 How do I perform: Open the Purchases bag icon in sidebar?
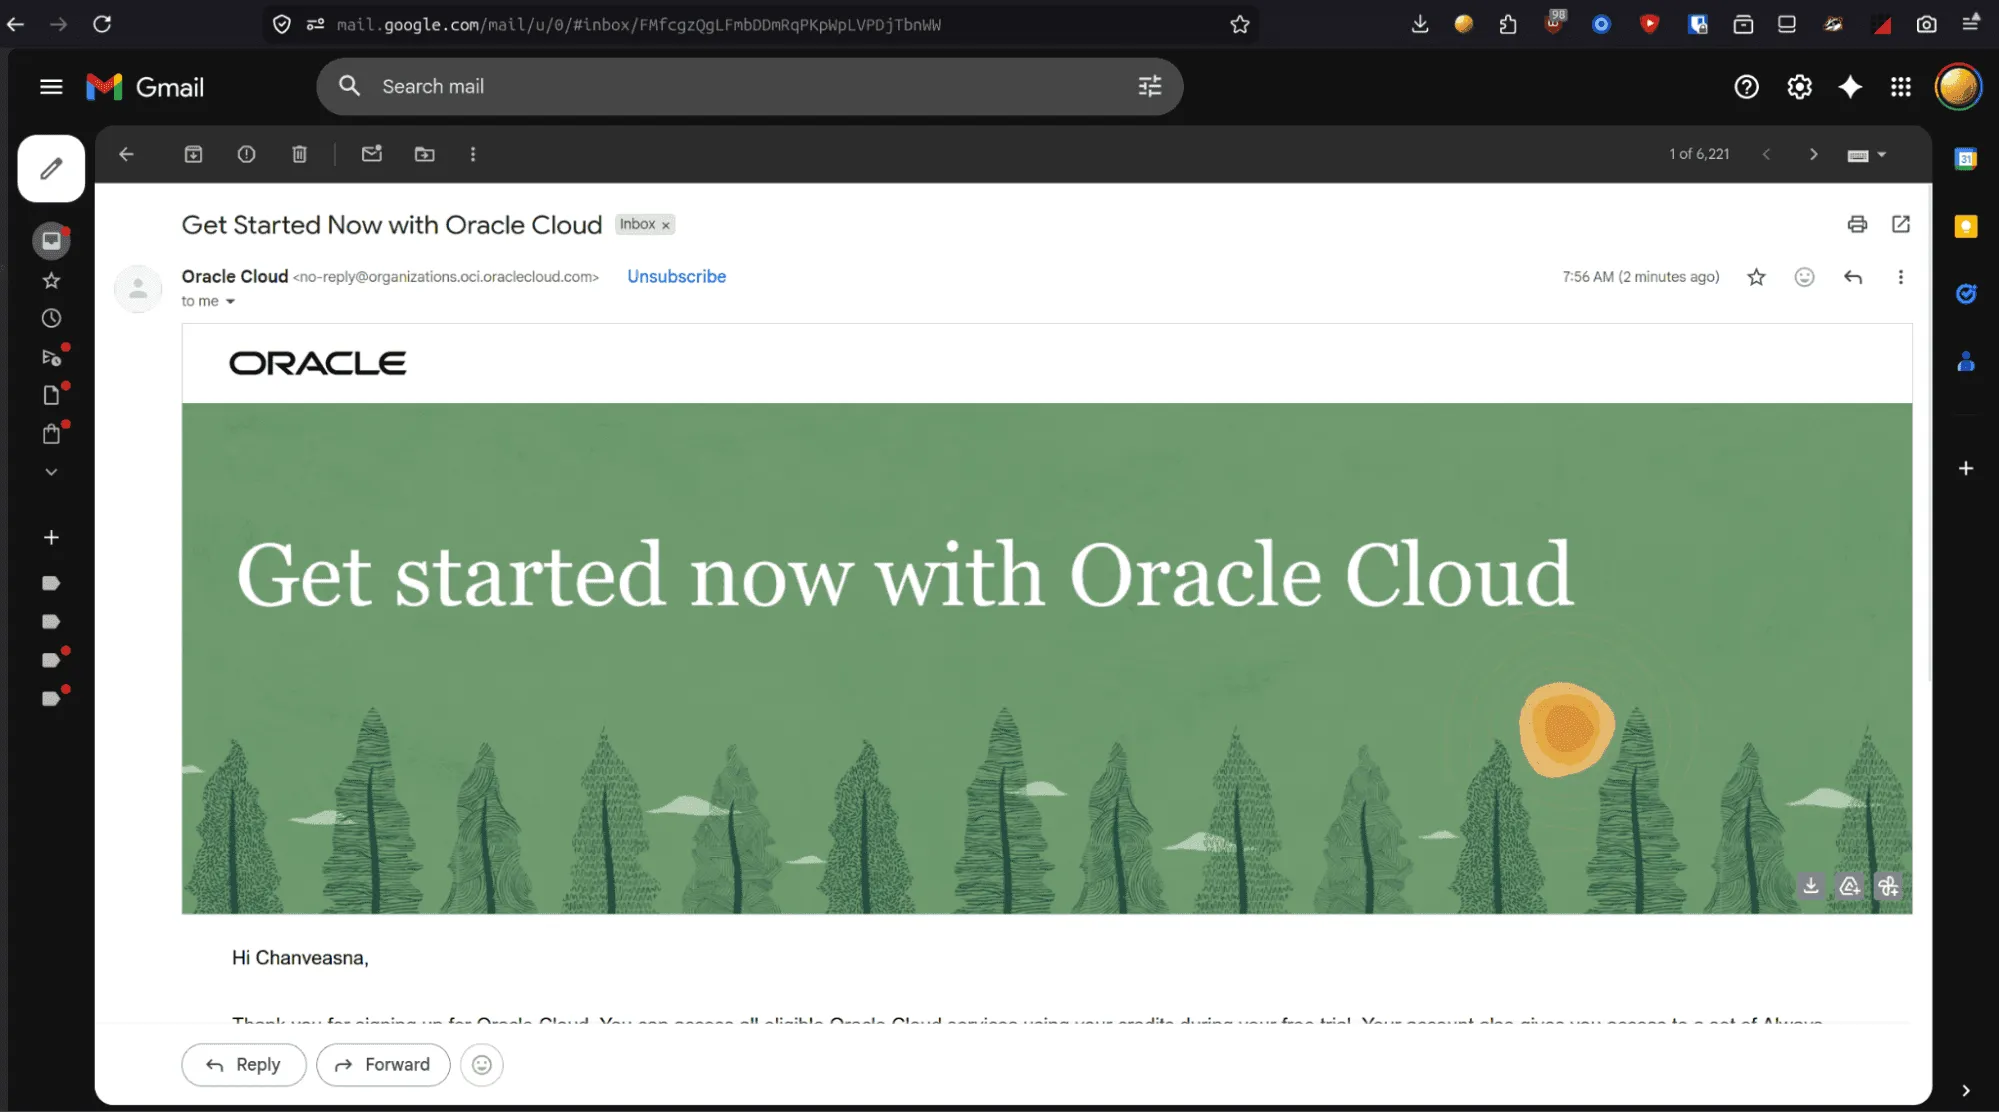point(51,434)
